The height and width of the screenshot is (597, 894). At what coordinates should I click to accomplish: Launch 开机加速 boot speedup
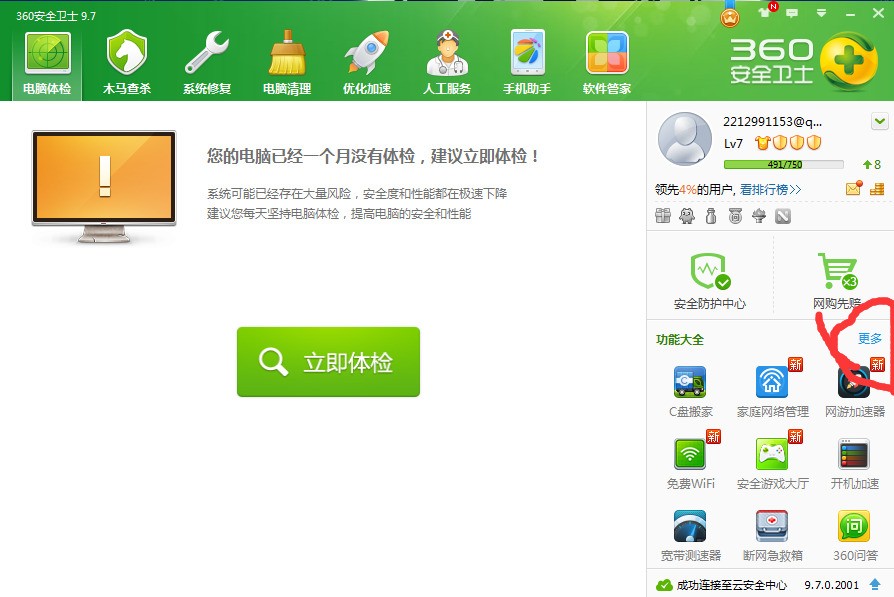tap(854, 464)
